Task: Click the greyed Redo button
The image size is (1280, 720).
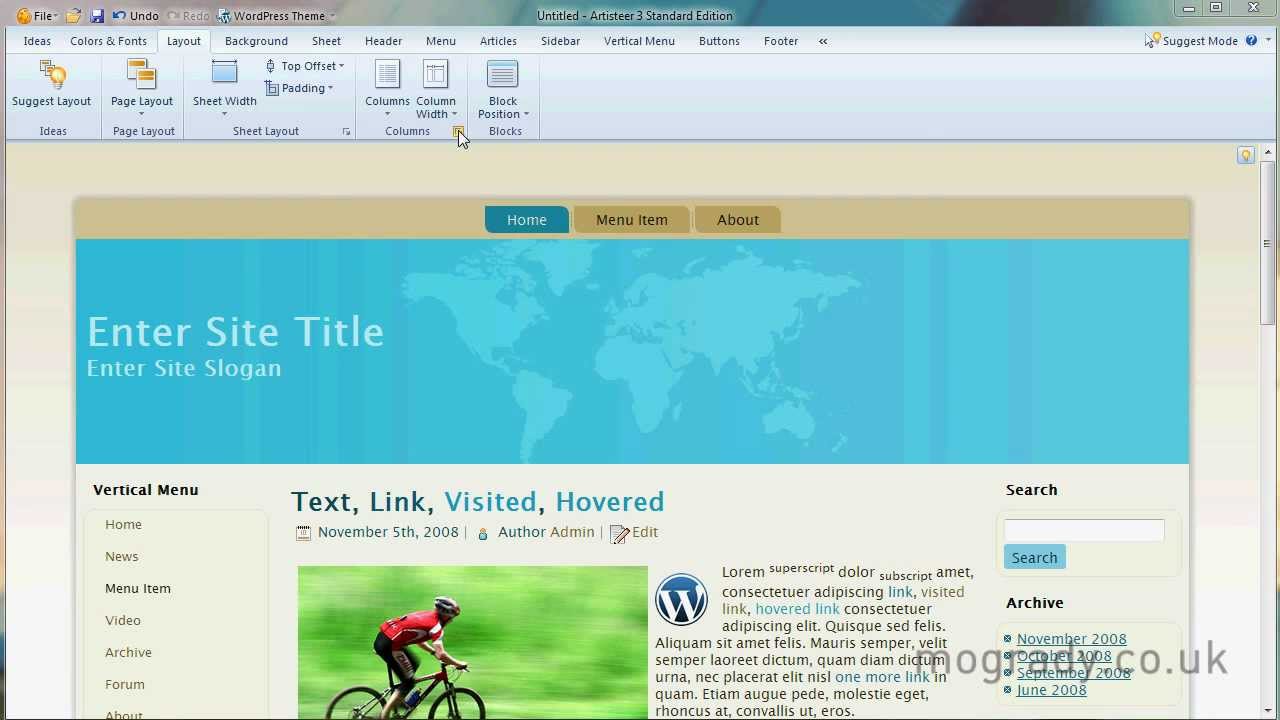Action: (188, 16)
